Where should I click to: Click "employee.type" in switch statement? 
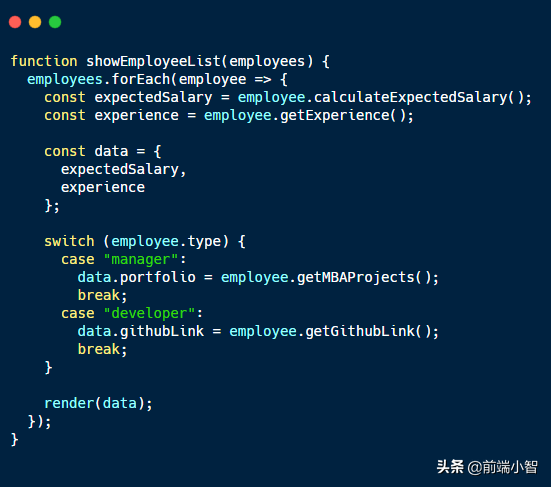click(x=166, y=241)
